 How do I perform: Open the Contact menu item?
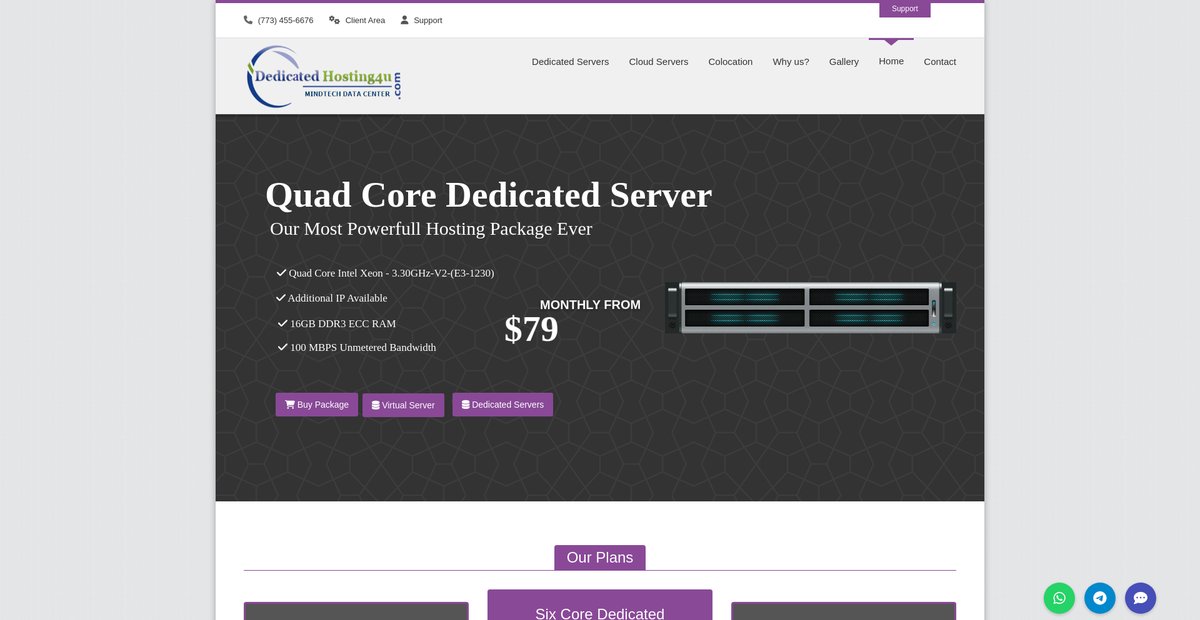940,62
